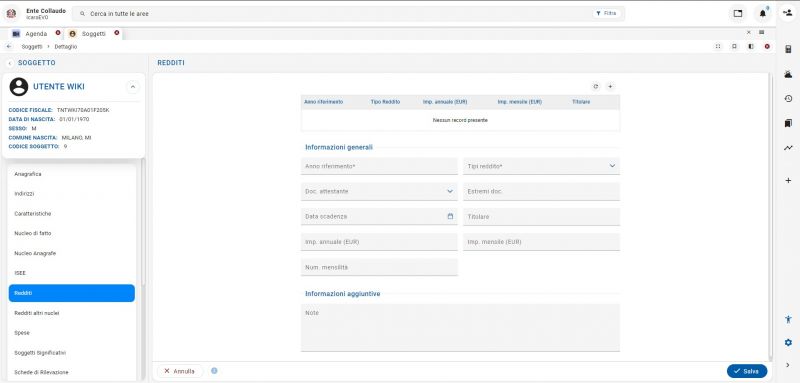Focus the Num. mensilità field

(x=379, y=267)
